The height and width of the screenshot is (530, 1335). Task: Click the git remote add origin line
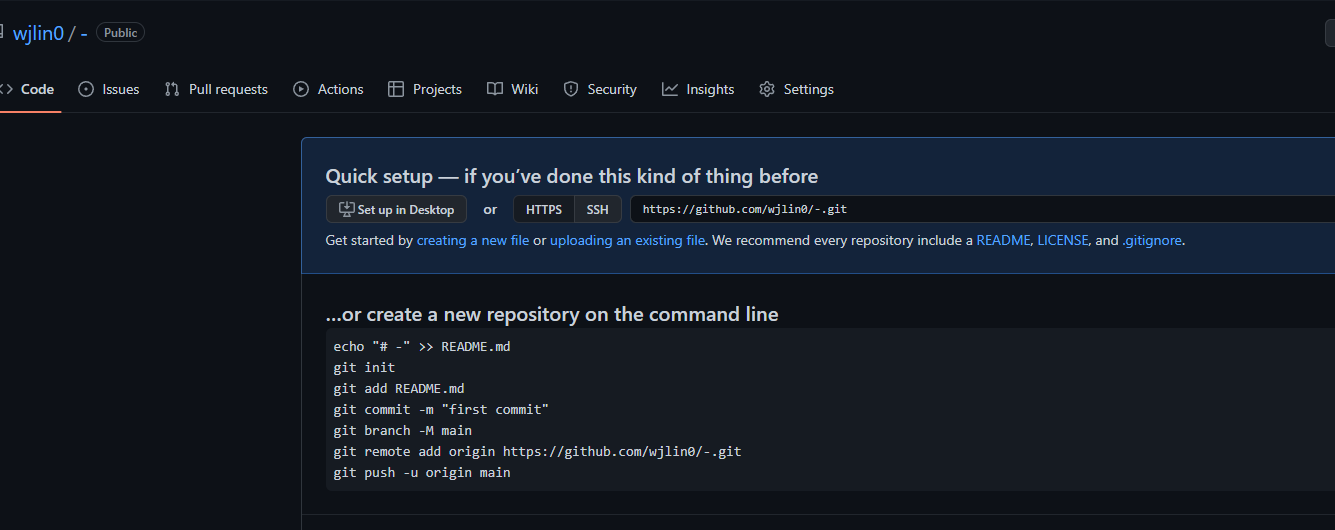537,451
